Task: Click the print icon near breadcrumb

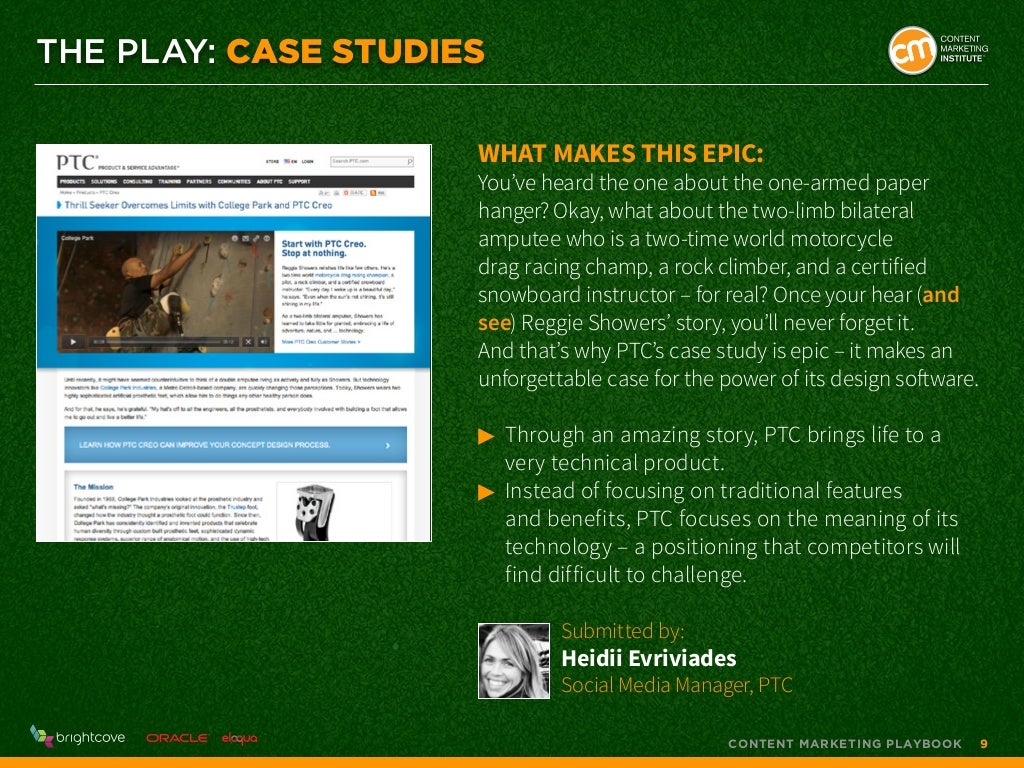Action: click(336, 193)
